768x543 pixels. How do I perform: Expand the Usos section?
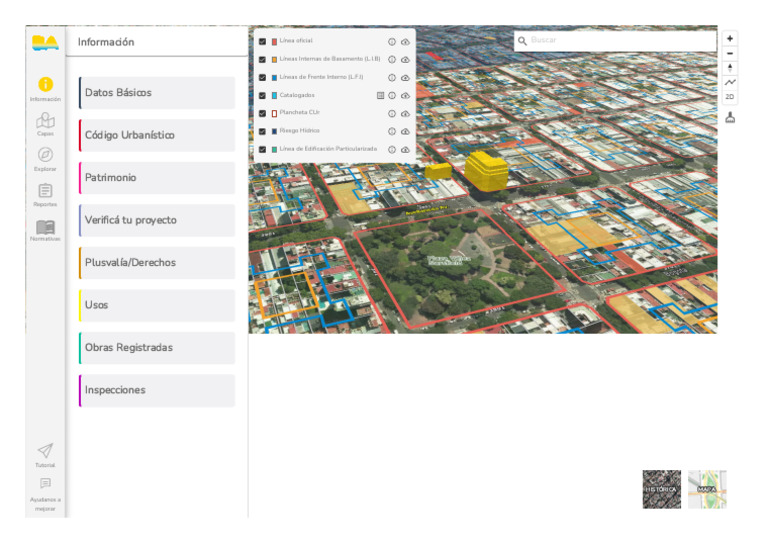click(157, 305)
